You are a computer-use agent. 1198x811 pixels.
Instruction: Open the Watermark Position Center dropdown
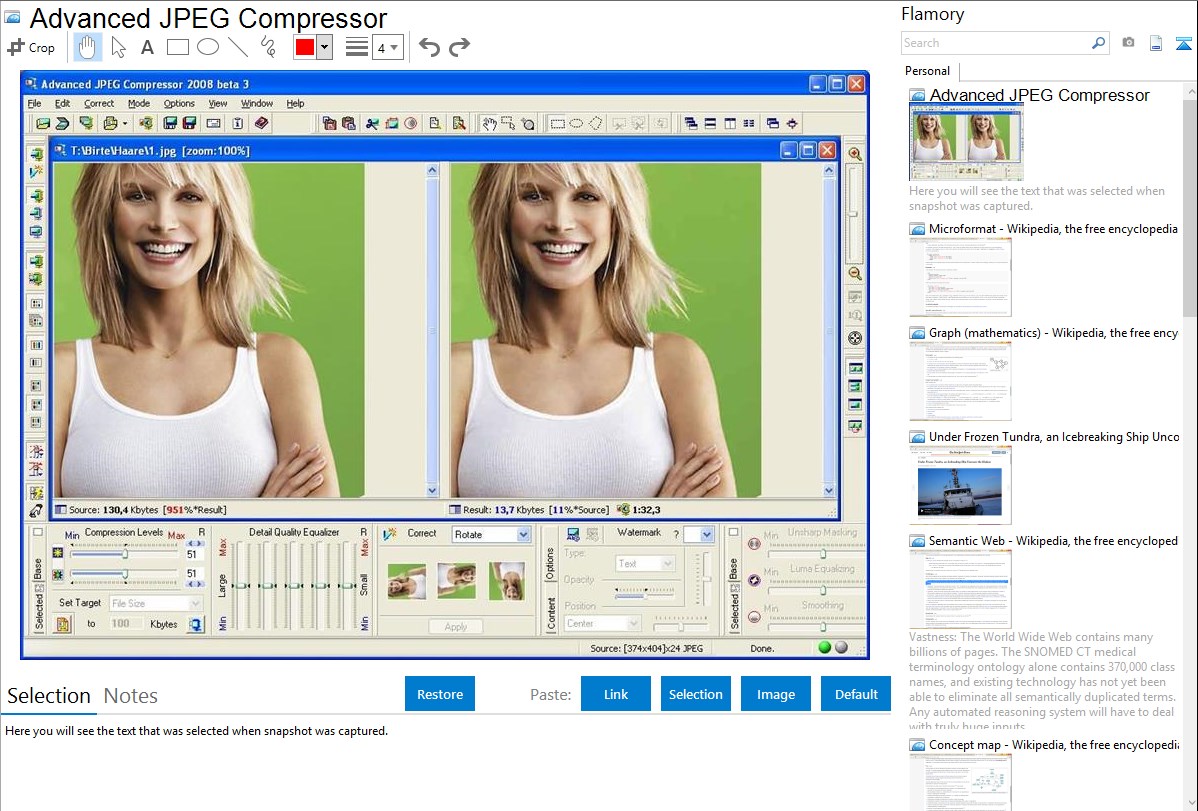(x=602, y=624)
